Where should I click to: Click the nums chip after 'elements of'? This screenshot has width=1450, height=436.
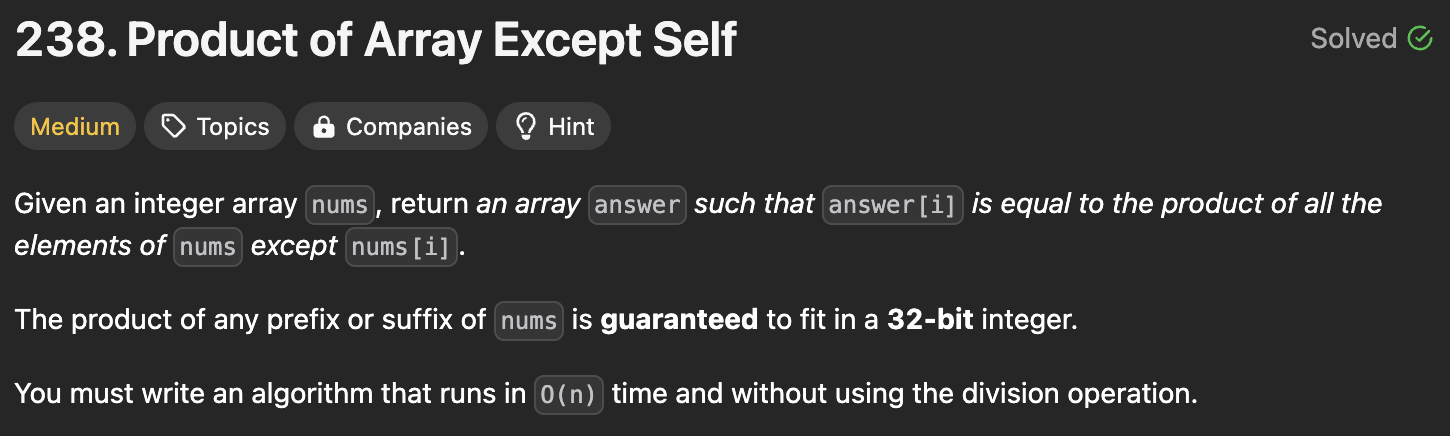(x=208, y=246)
